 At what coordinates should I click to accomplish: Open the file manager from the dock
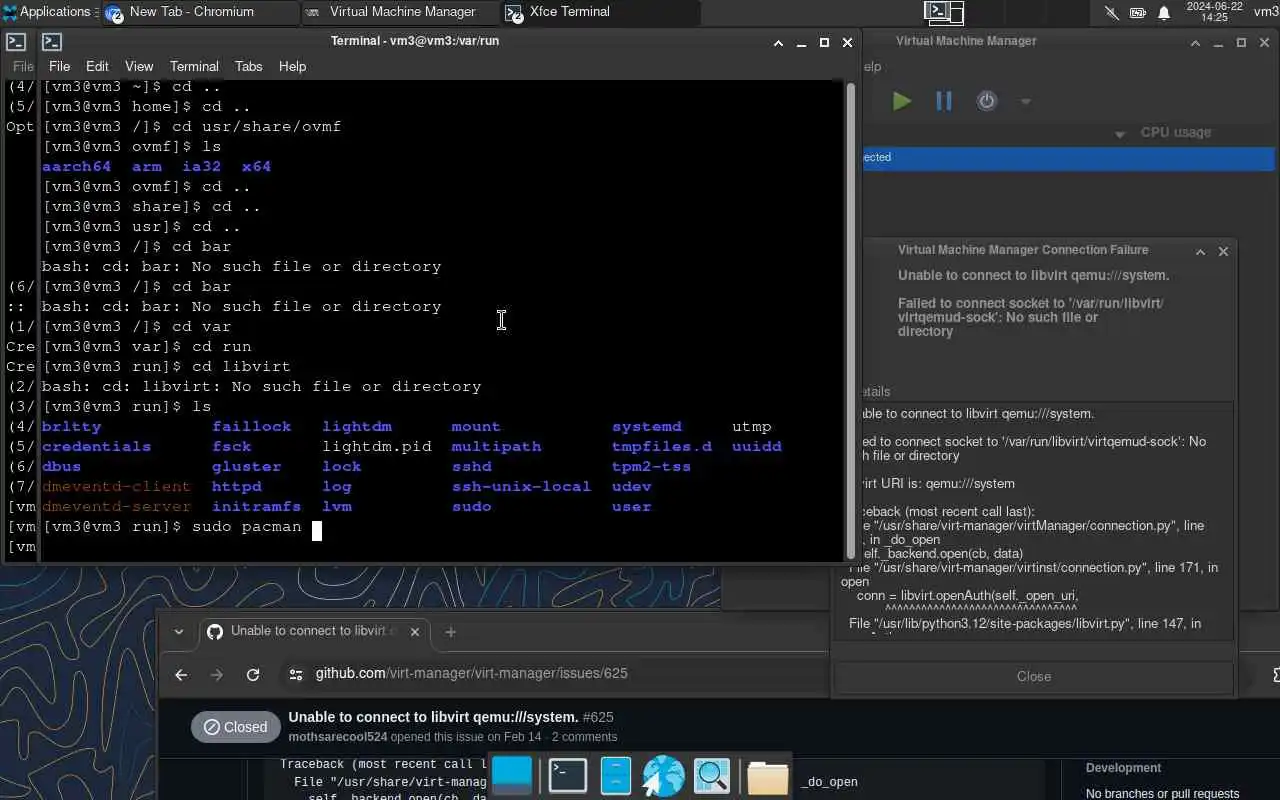pyautogui.click(x=615, y=775)
